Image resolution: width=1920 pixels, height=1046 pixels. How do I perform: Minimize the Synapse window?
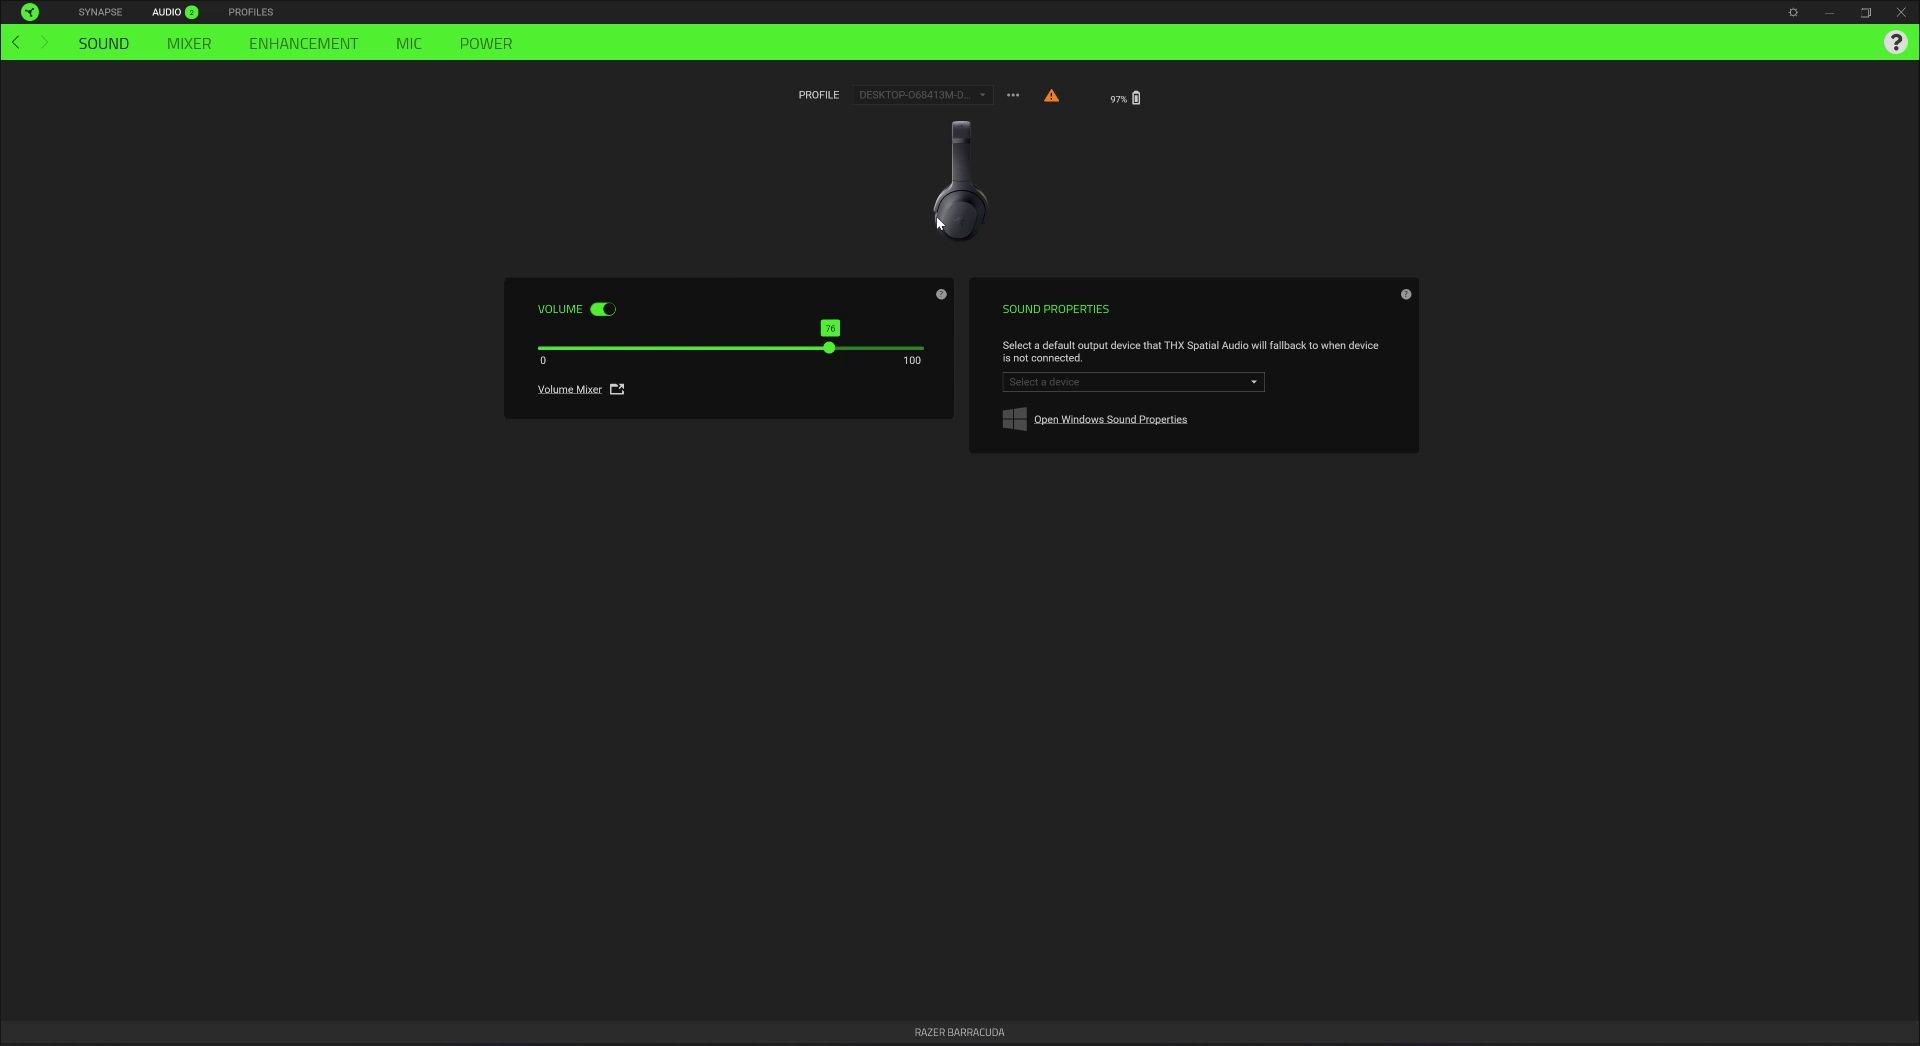click(x=1829, y=12)
